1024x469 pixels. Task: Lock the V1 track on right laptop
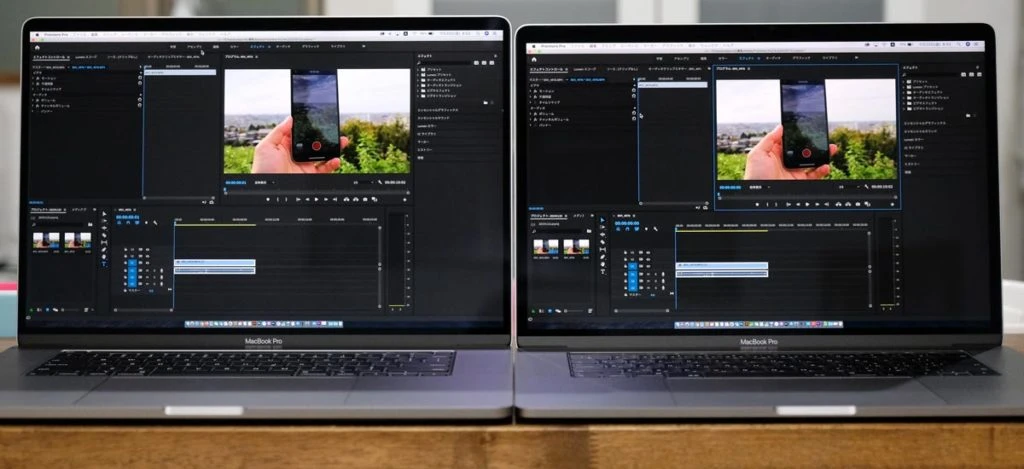click(626, 266)
